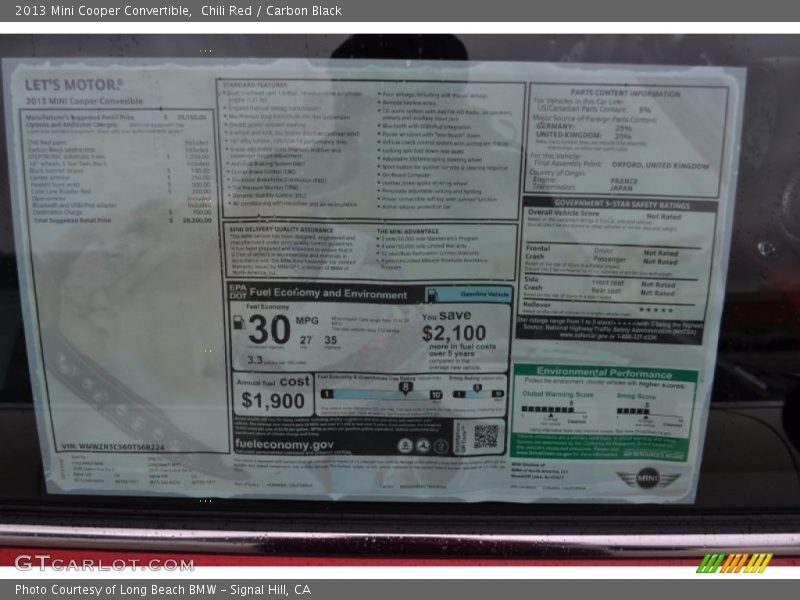
Task: Click the 'Global Warming Score' label
Action: tap(558, 394)
